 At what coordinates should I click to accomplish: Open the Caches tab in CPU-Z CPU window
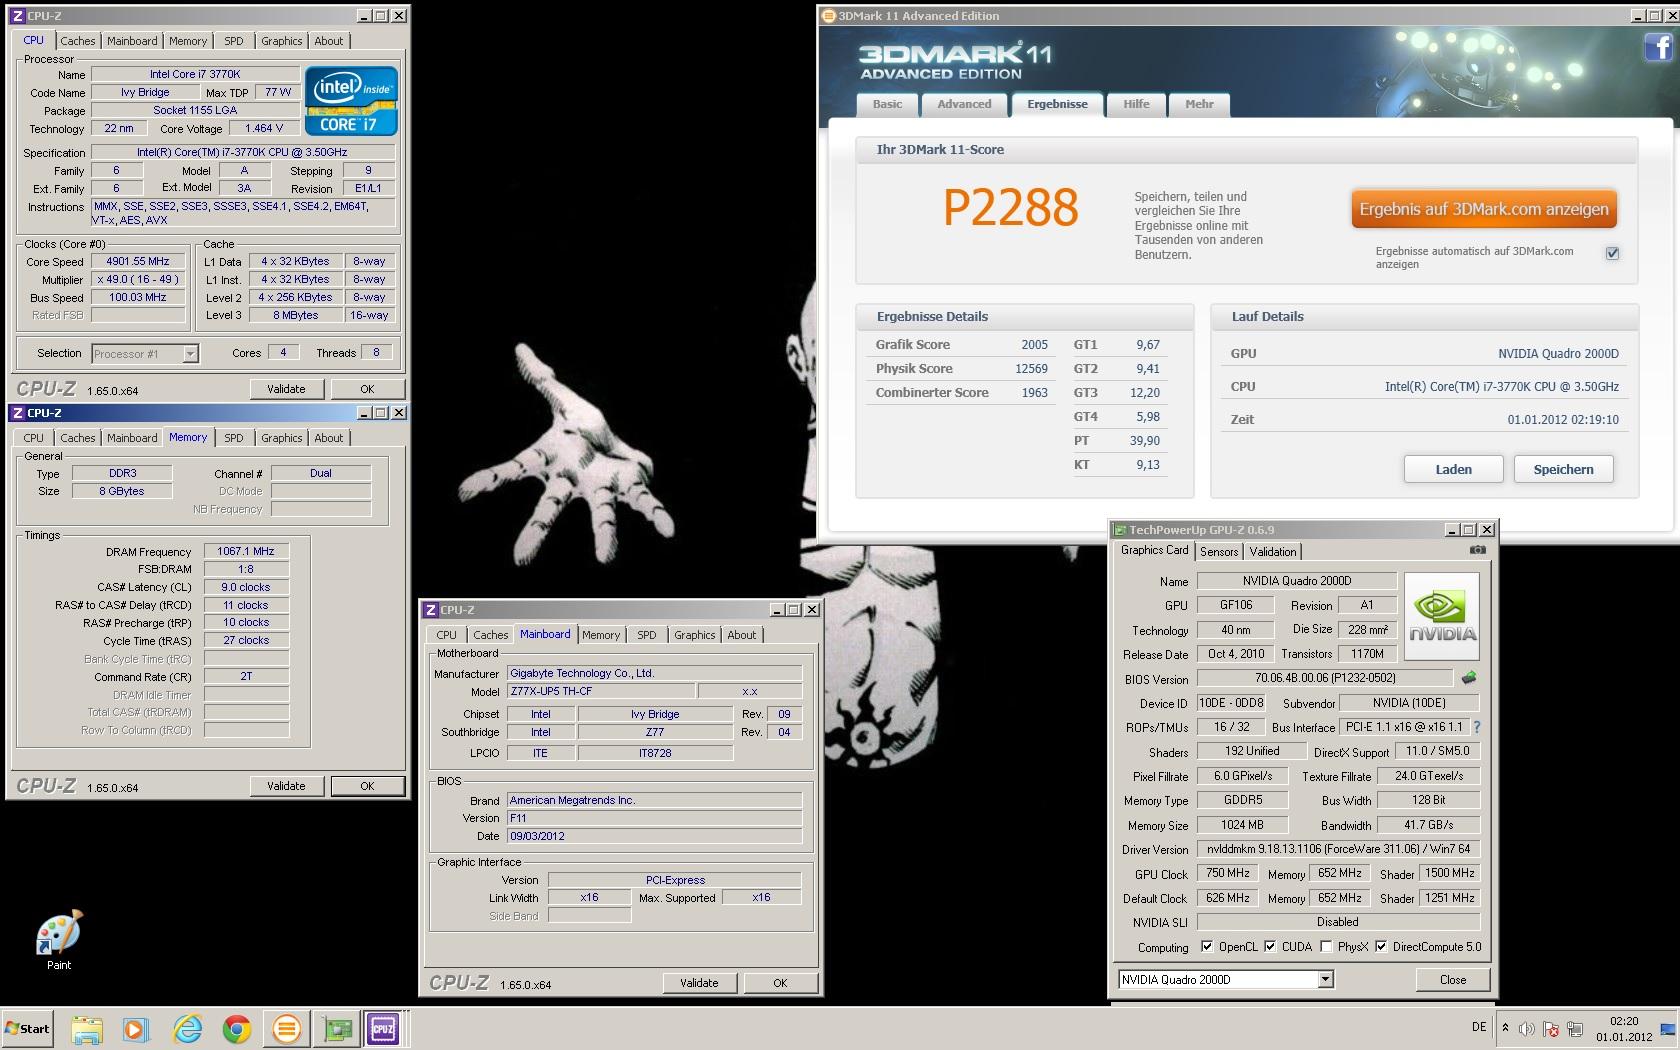pos(77,41)
